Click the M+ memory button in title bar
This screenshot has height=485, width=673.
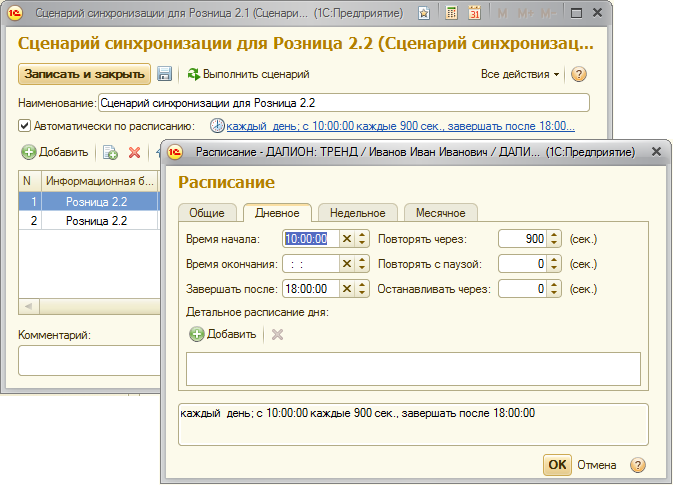click(525, 13)
